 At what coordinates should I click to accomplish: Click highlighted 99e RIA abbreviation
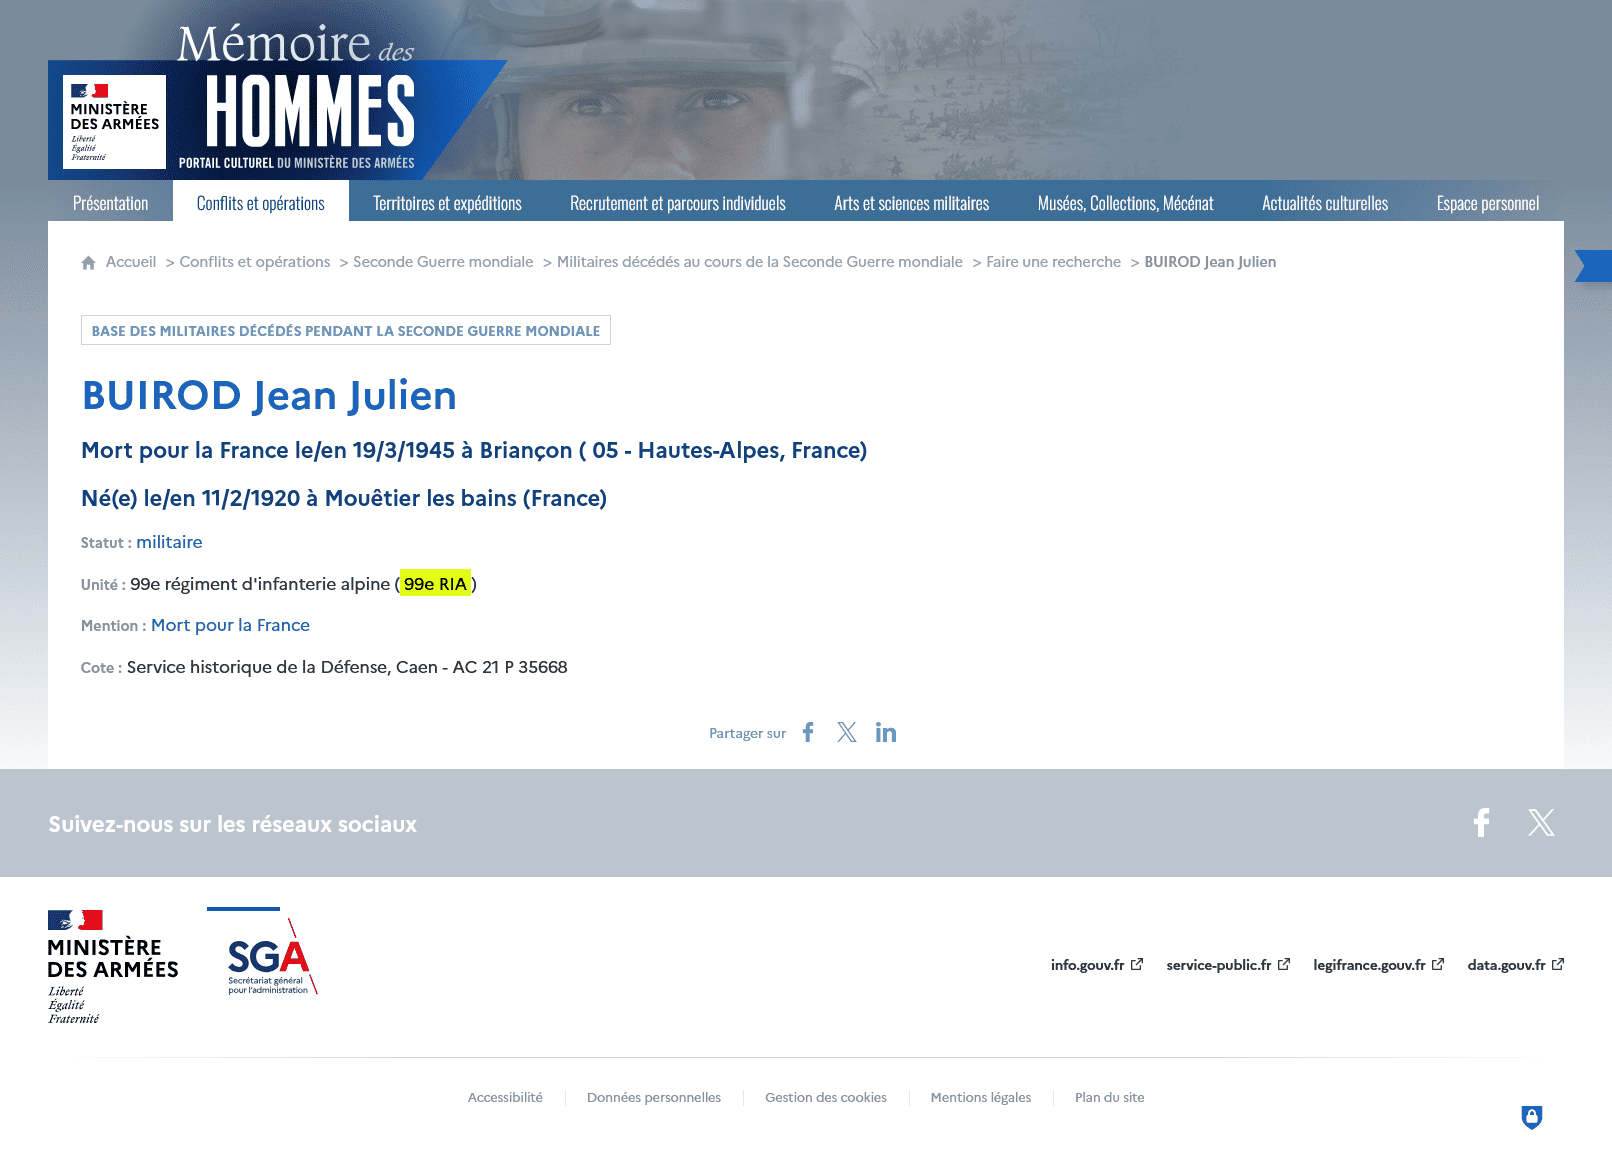(435, 584)
